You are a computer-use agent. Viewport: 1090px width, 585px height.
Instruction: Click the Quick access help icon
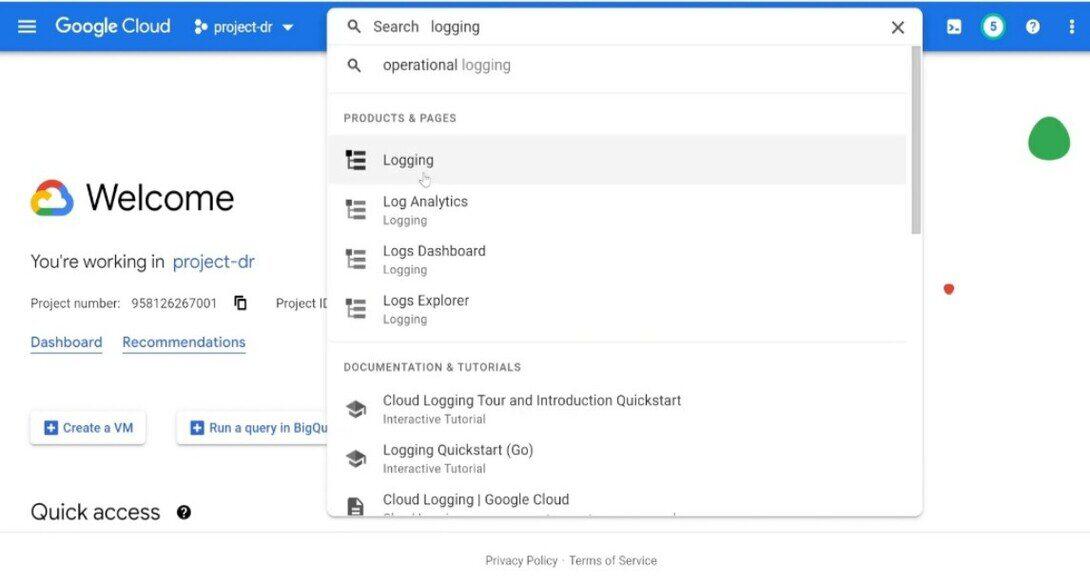coord(184,512)
